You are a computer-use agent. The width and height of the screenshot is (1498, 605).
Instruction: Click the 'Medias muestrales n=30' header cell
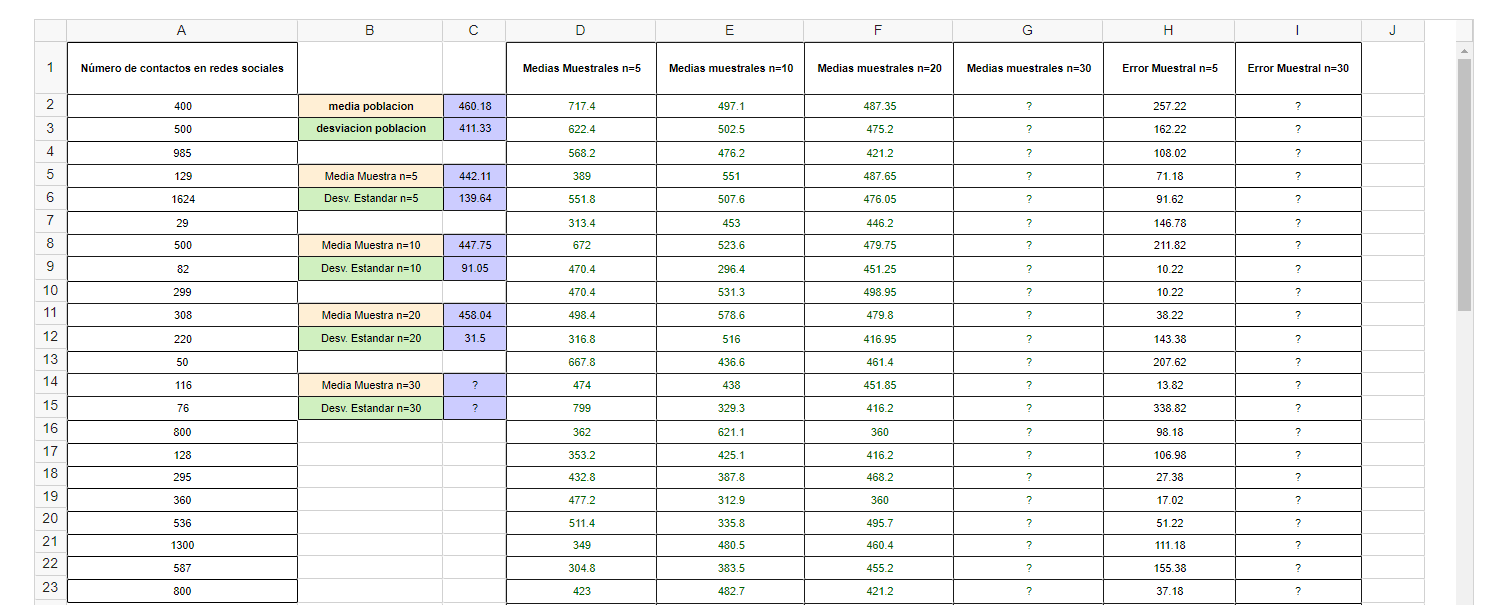(x=1028, y=68)
